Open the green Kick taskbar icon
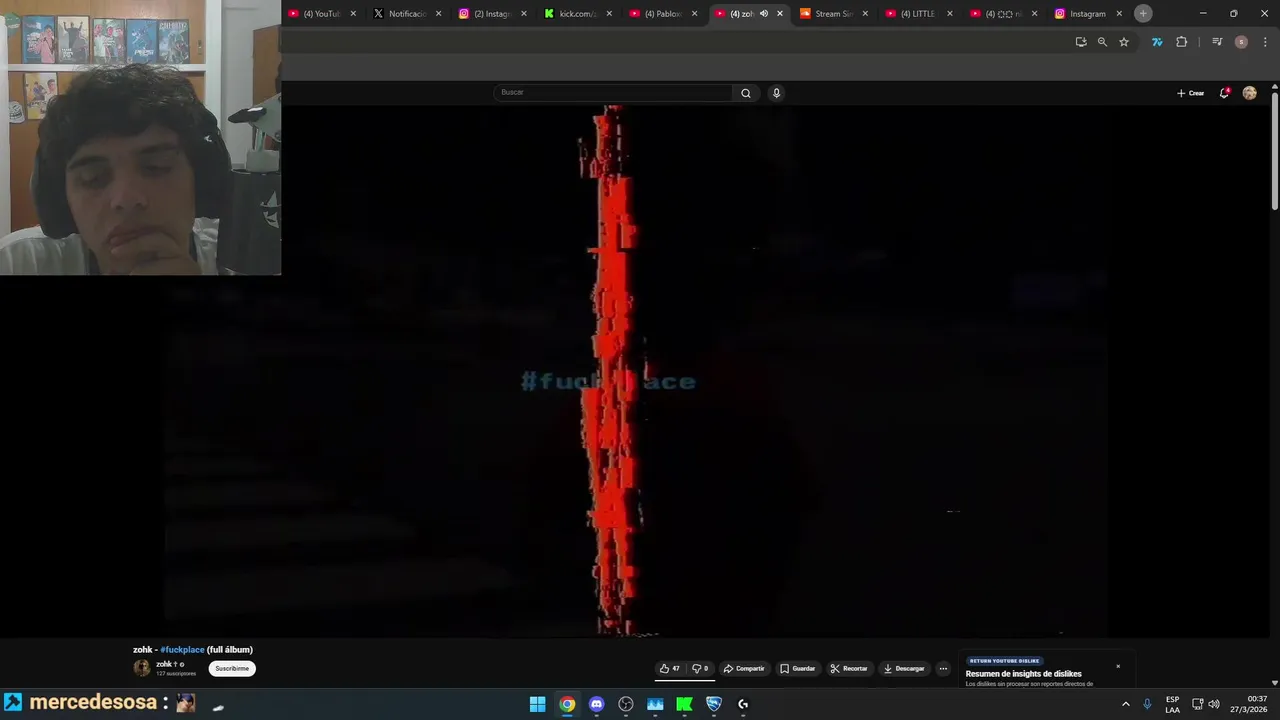The width and height of the screenshot is (1280, 720). point(684,704)
